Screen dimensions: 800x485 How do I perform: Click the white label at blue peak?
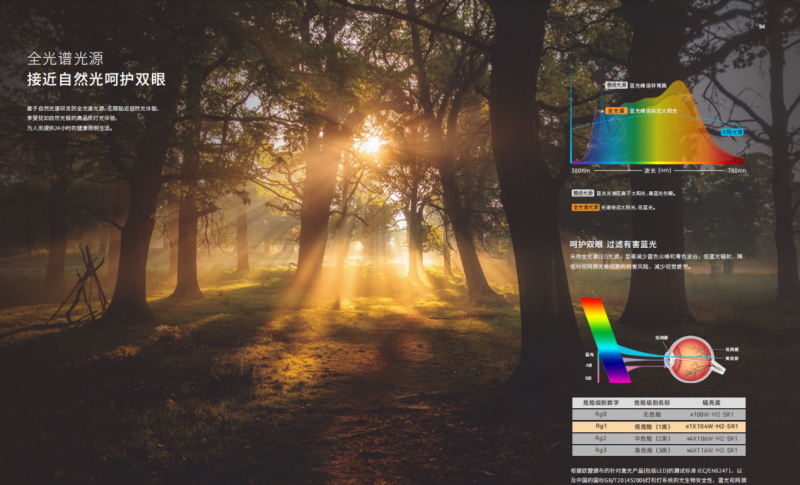pos(616,86)
